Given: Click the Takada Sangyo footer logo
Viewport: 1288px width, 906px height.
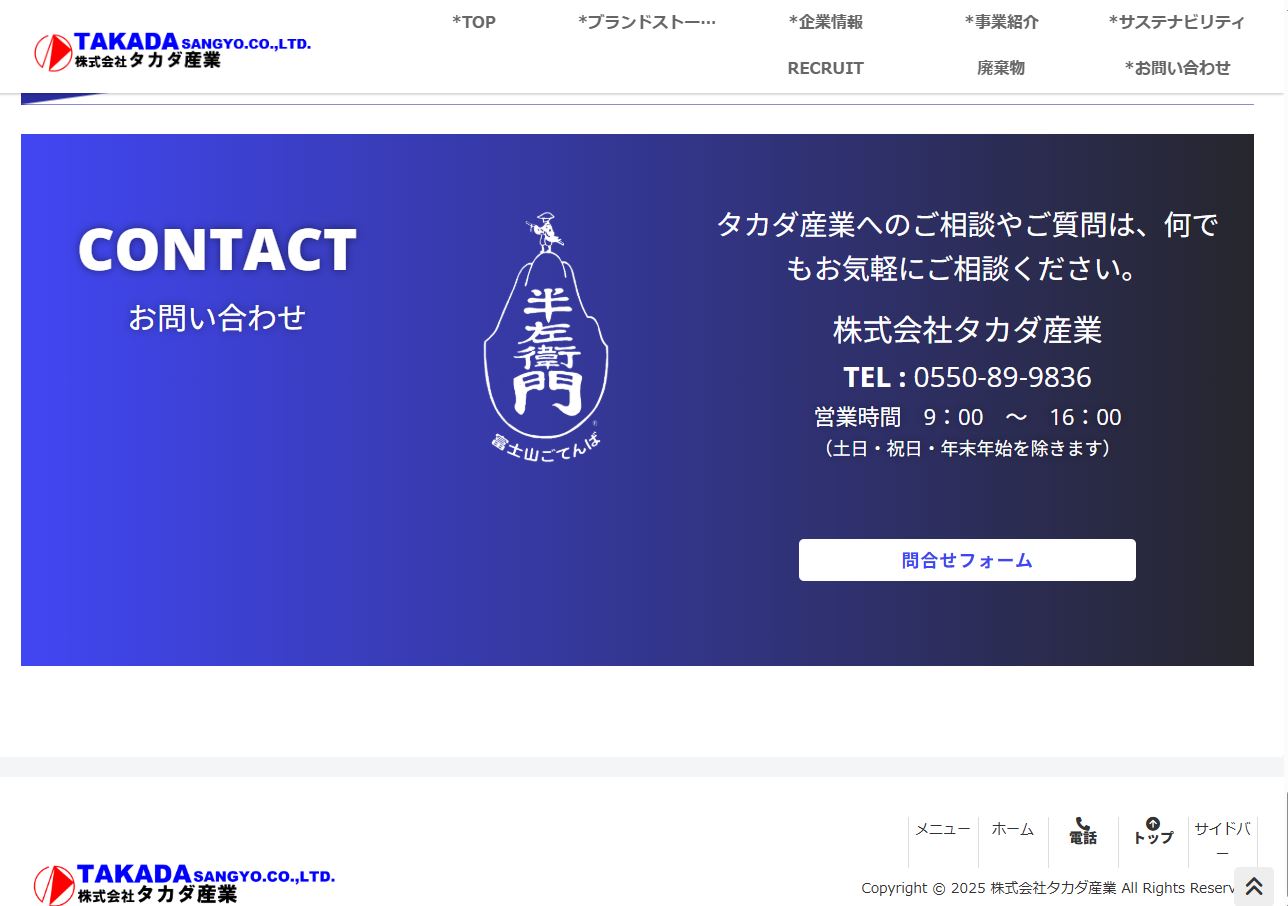Looking at the screenshot, I should 185,884.
